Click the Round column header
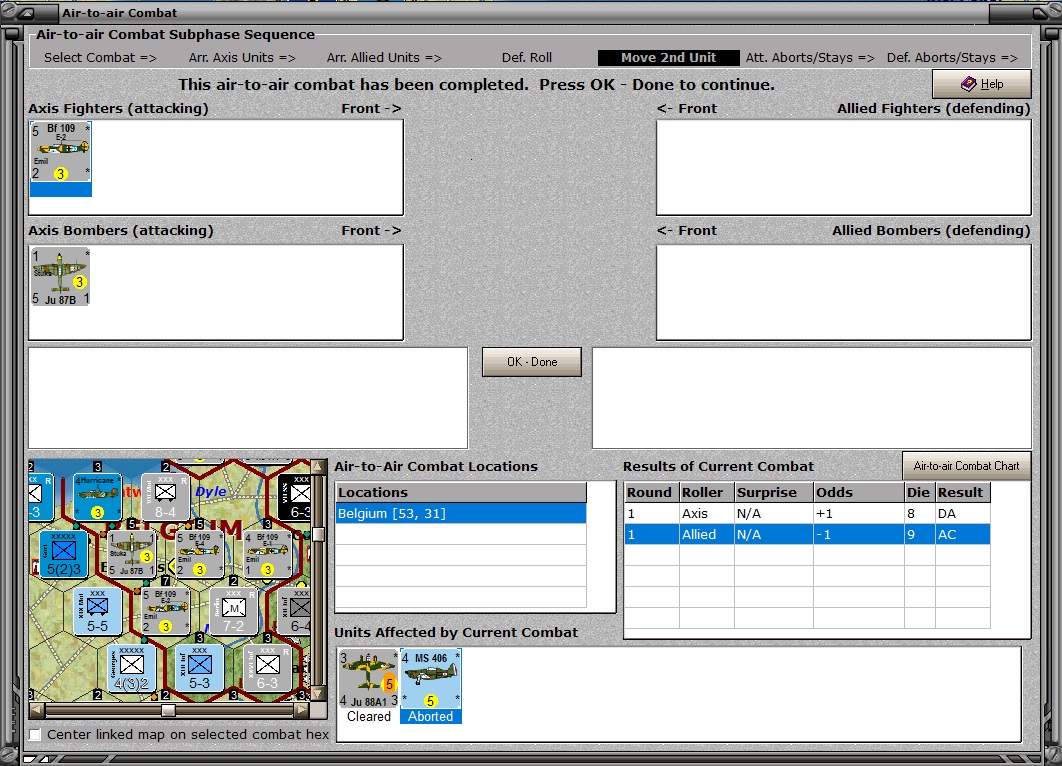 652,492
